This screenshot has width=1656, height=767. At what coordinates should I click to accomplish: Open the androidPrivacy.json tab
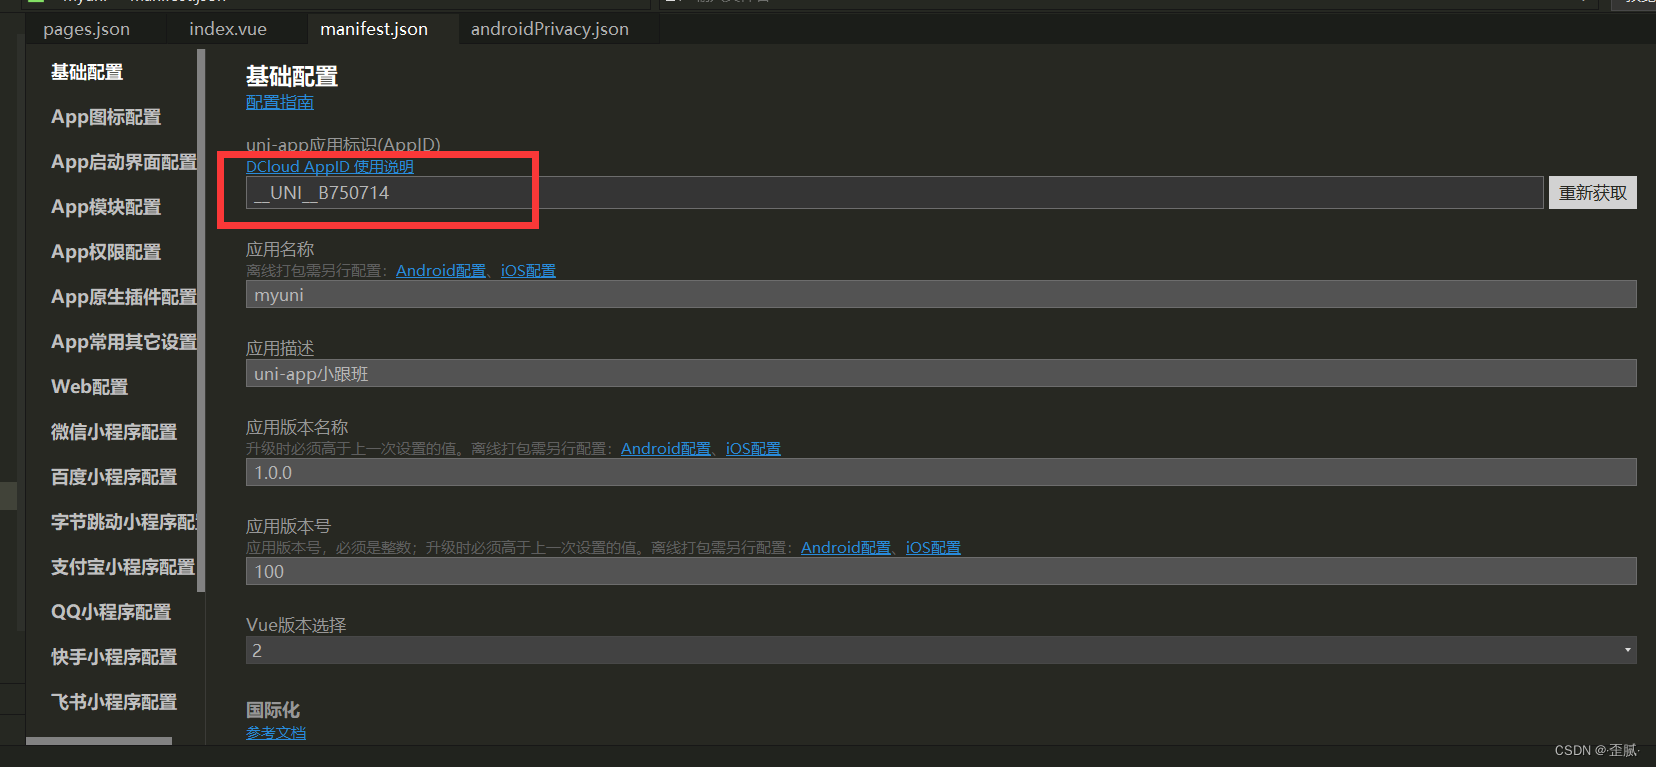coord(550,29)
